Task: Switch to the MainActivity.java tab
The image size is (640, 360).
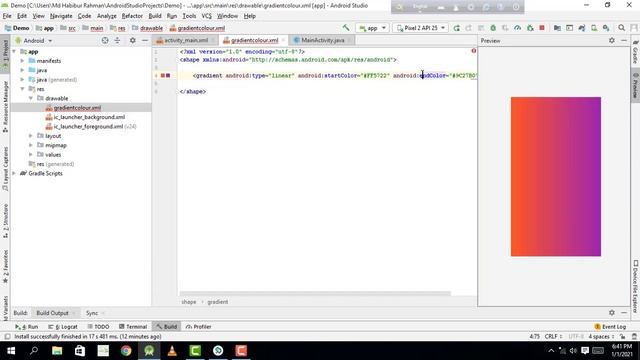Action: pos(322,40)
